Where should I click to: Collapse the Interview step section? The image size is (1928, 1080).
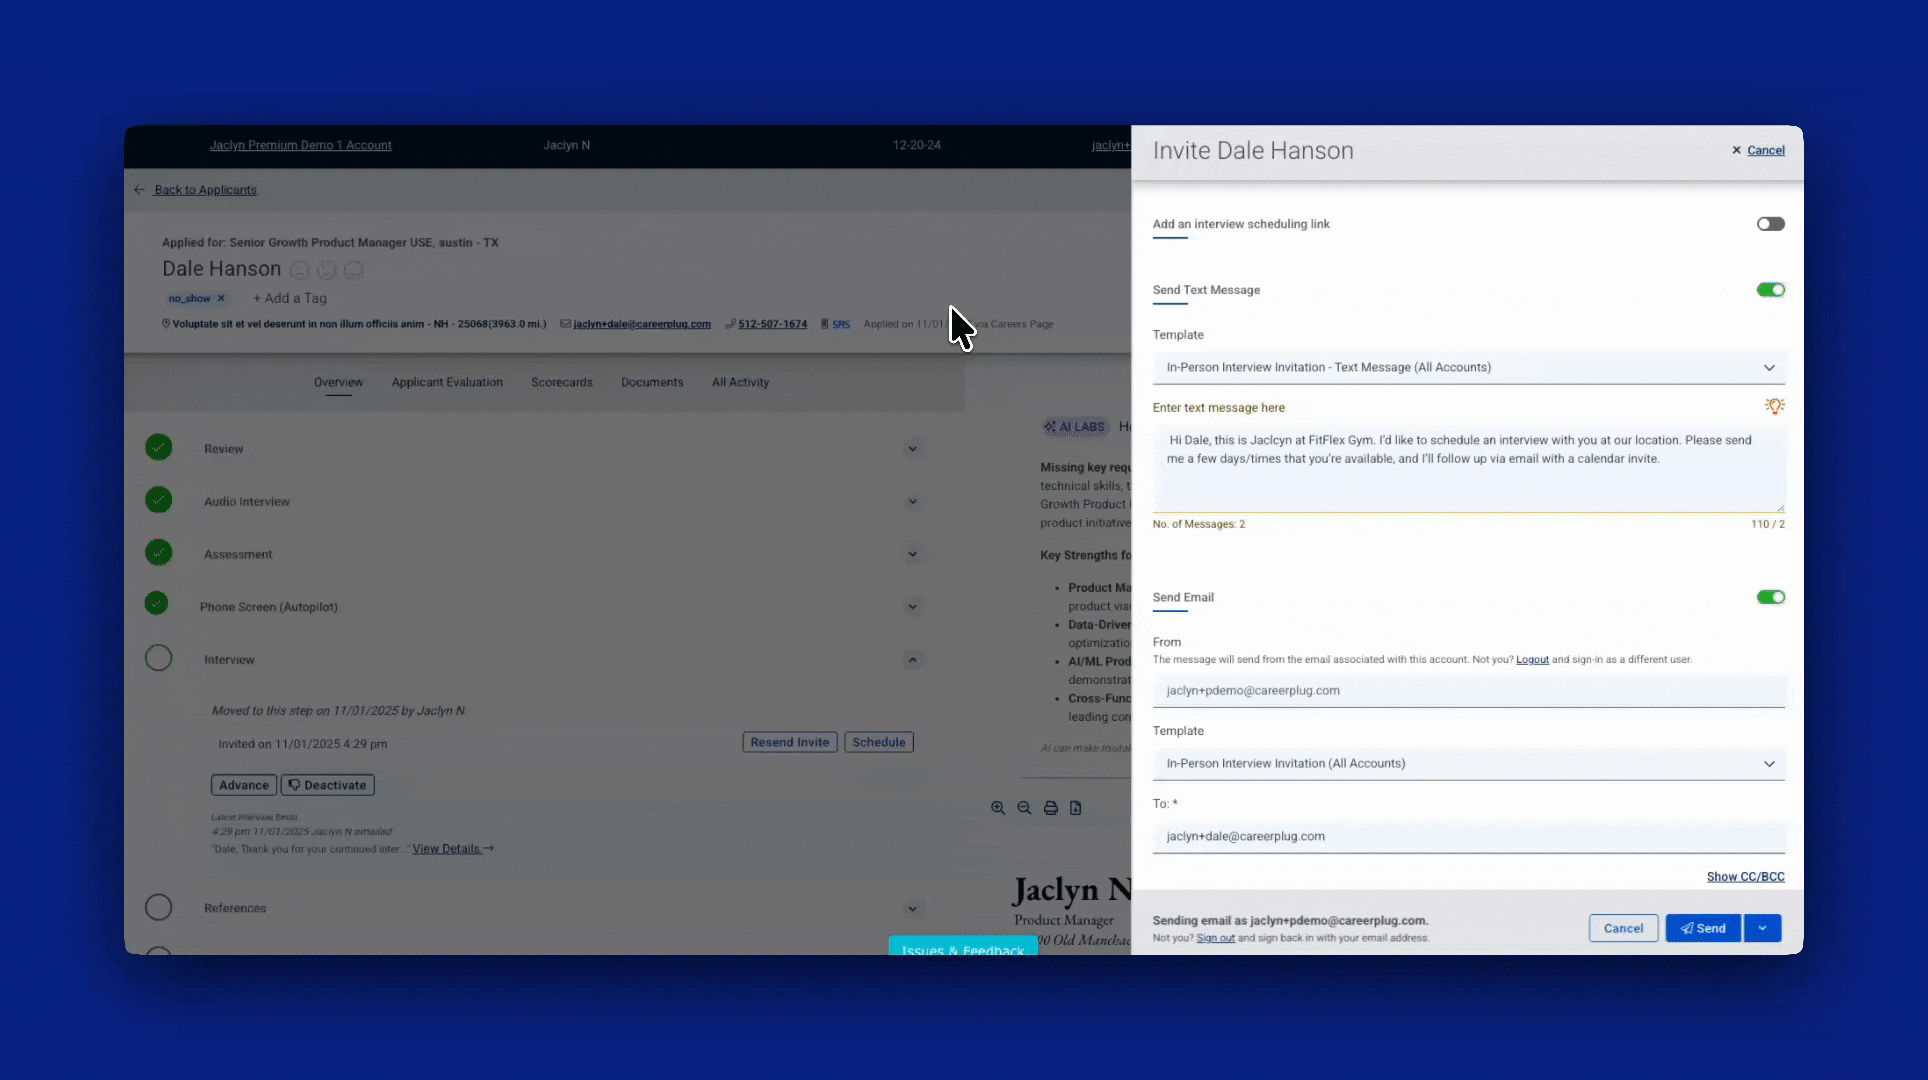(x=912, y=659)
